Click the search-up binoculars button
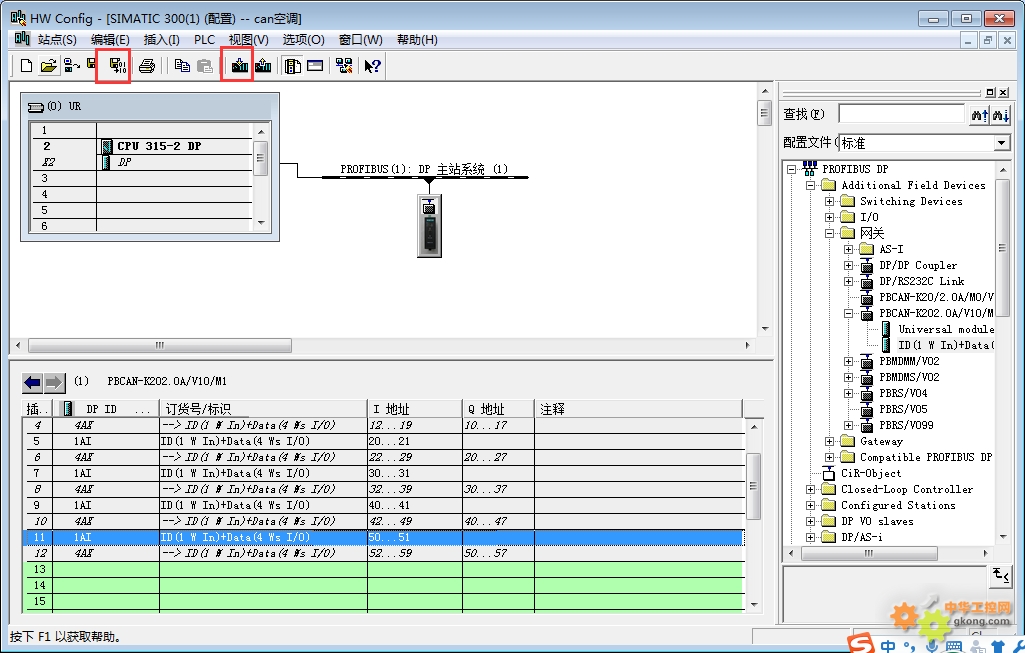The image size is (1025, 653). click(979, 115)
